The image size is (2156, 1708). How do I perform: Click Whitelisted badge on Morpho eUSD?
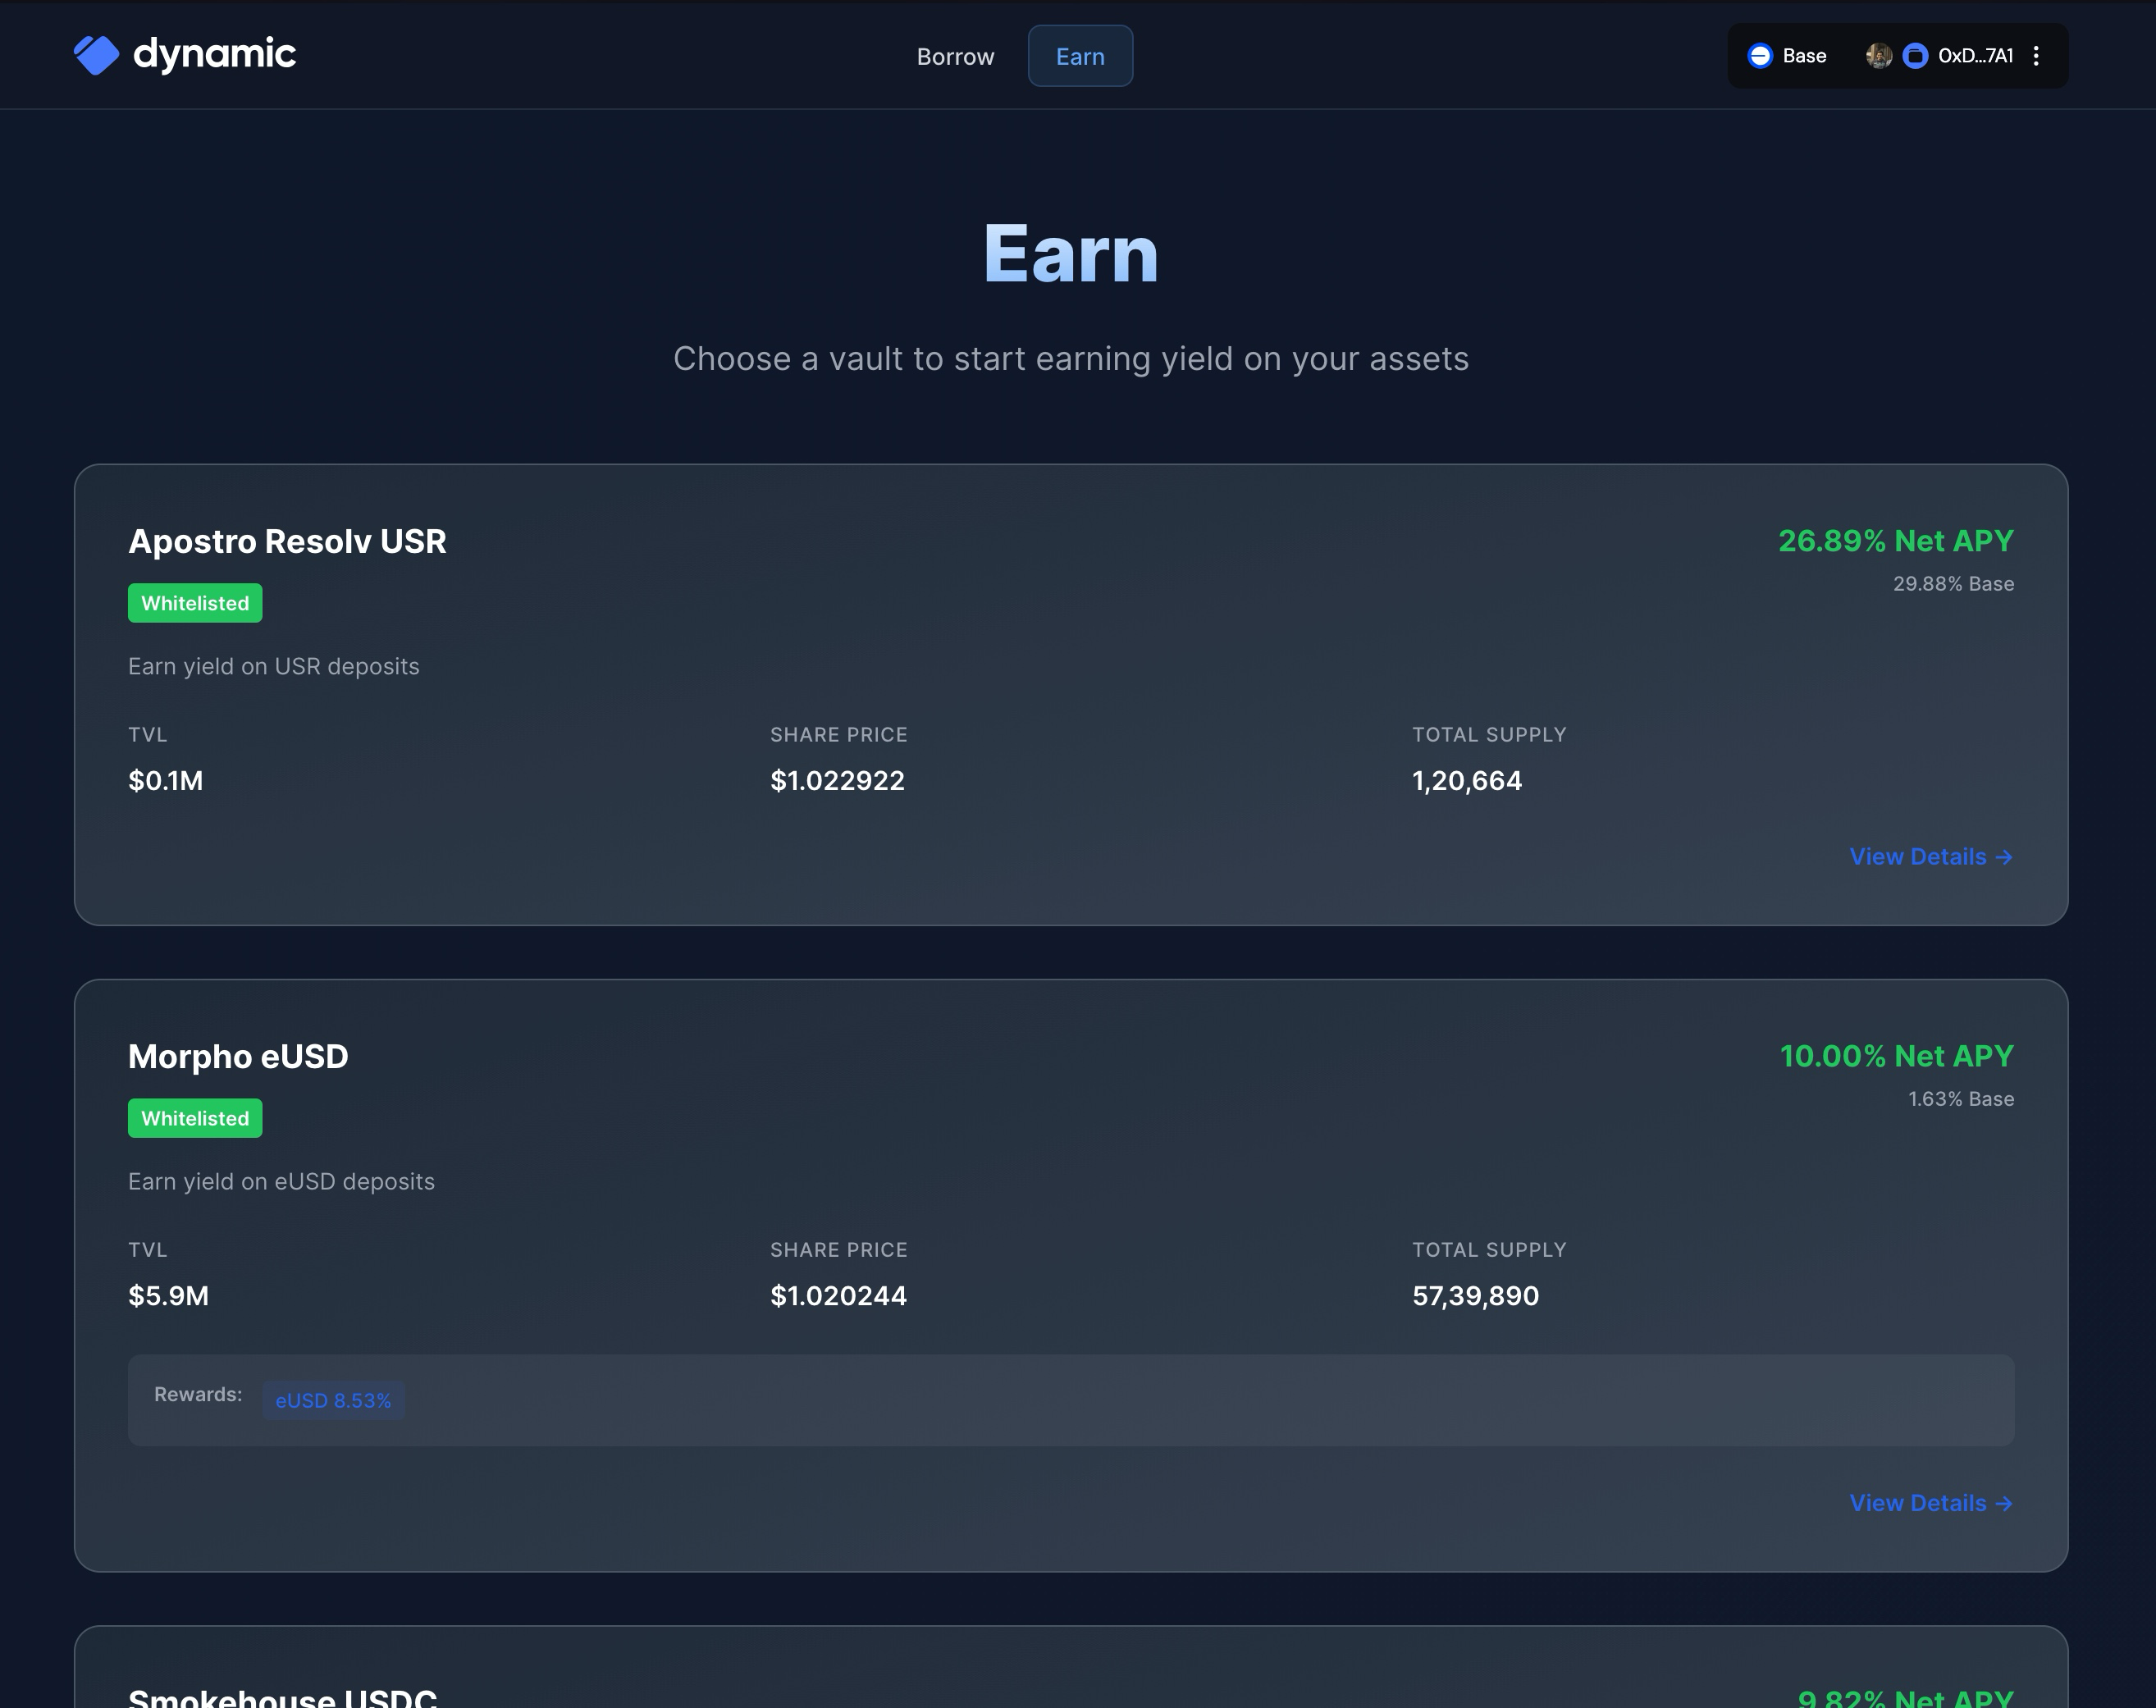195,1118
